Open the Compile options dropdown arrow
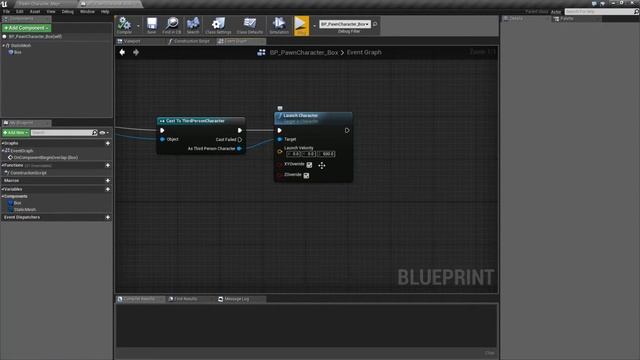640x360 pixels. pyautogui.click(x=138, y=26)
